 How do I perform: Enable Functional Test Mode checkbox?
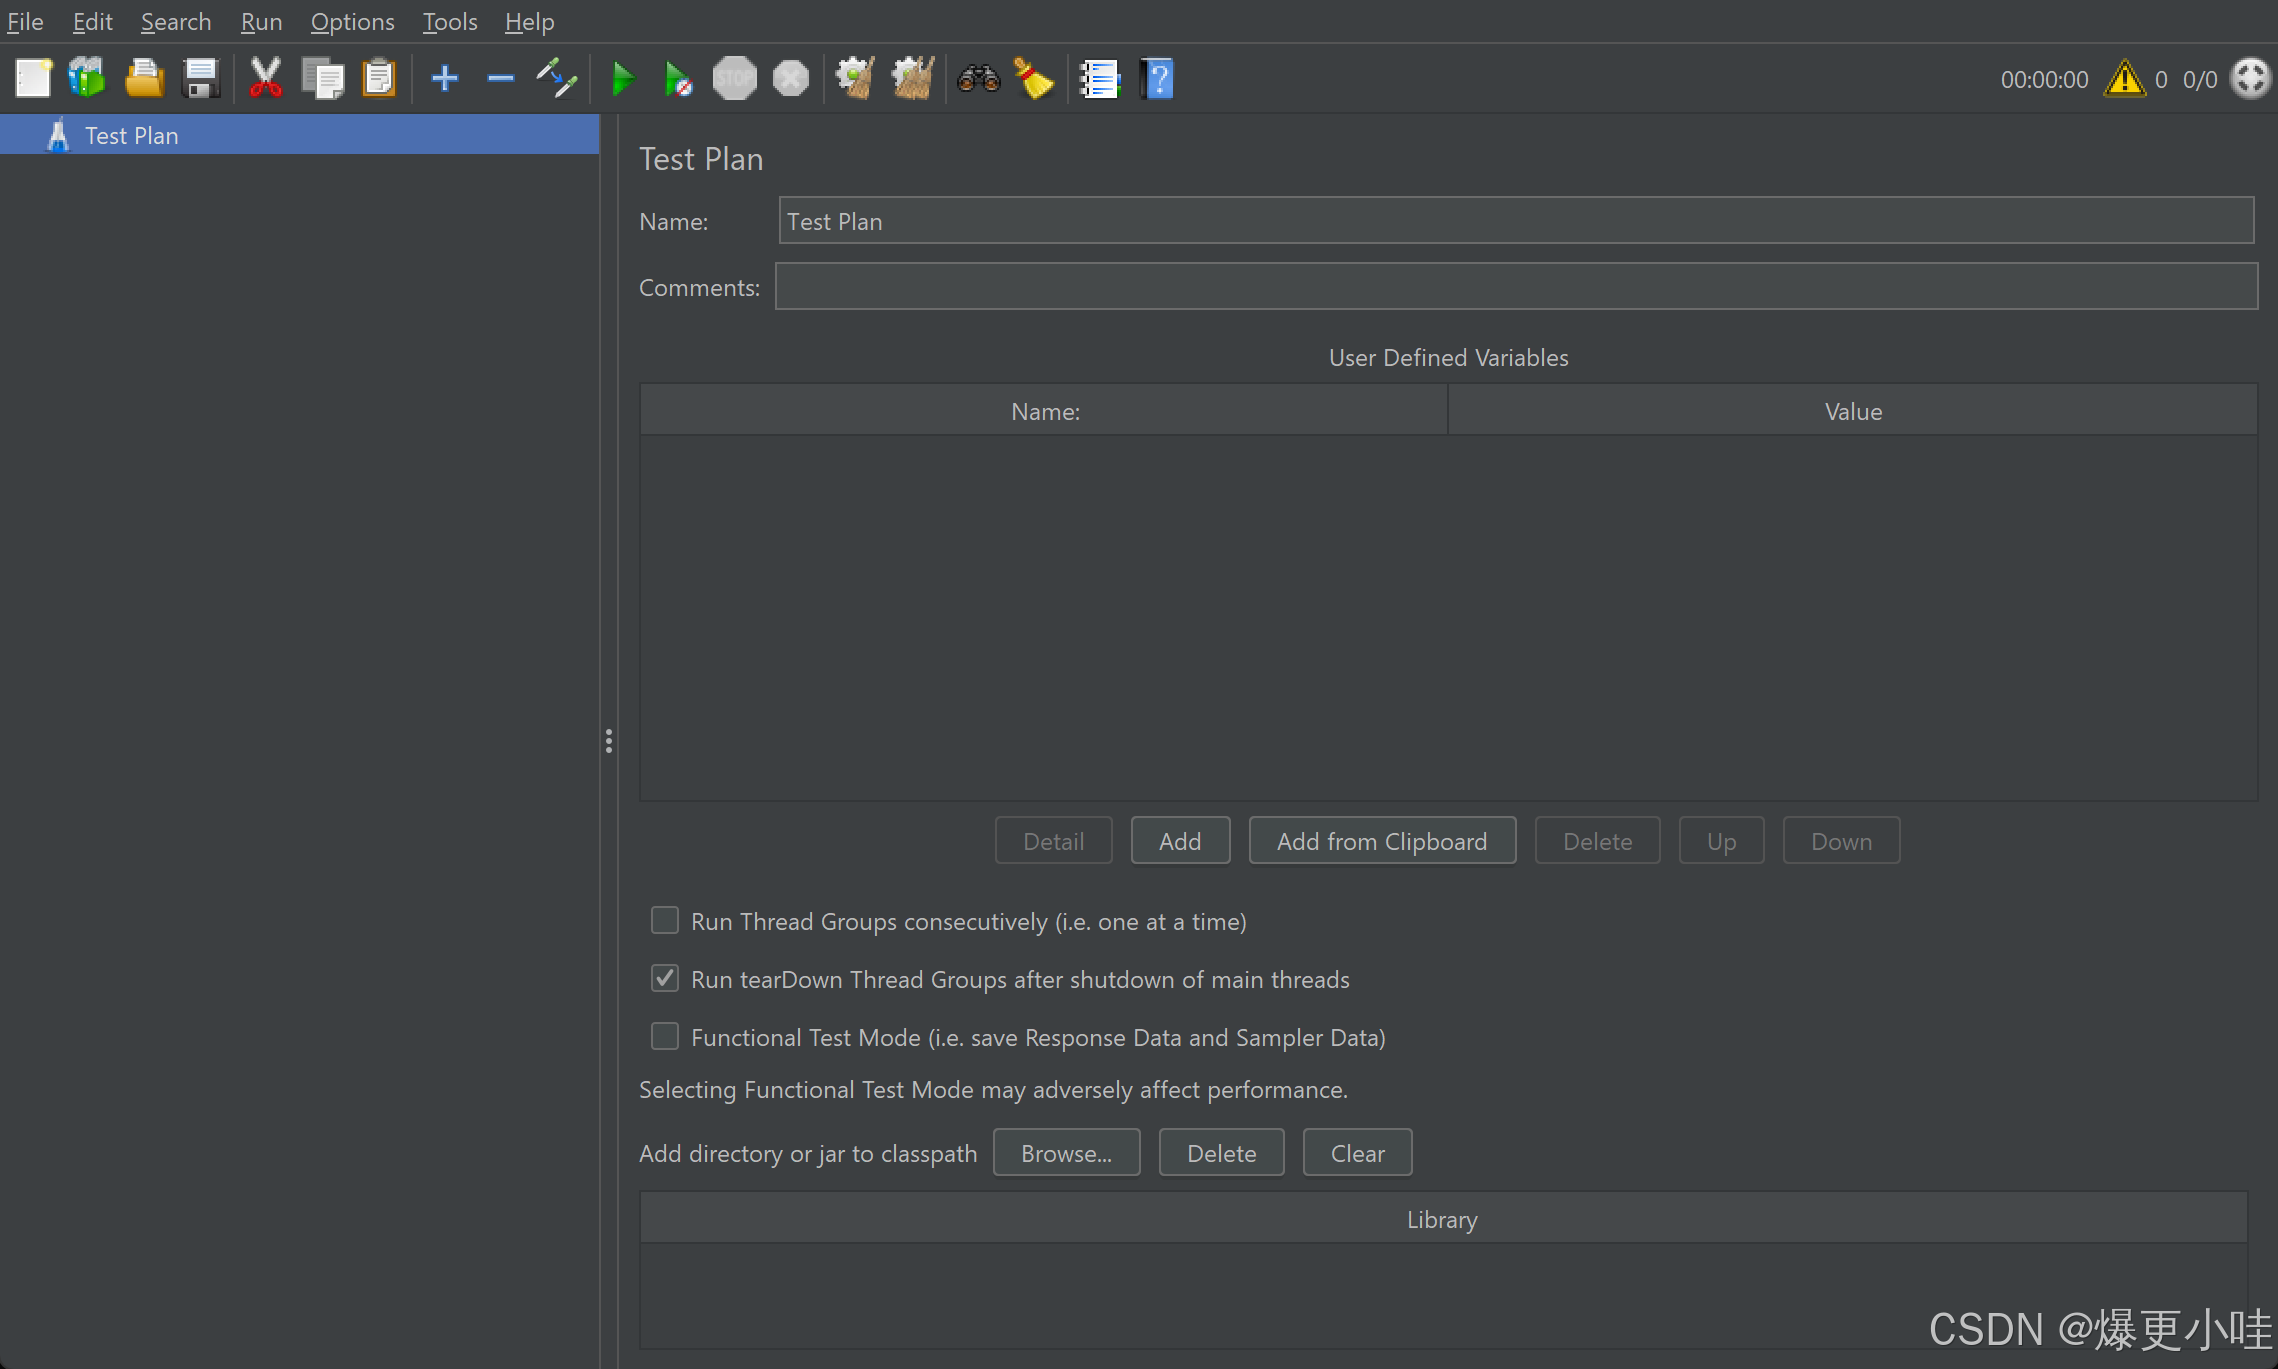pyautogui.click(x=665, y=1036)
